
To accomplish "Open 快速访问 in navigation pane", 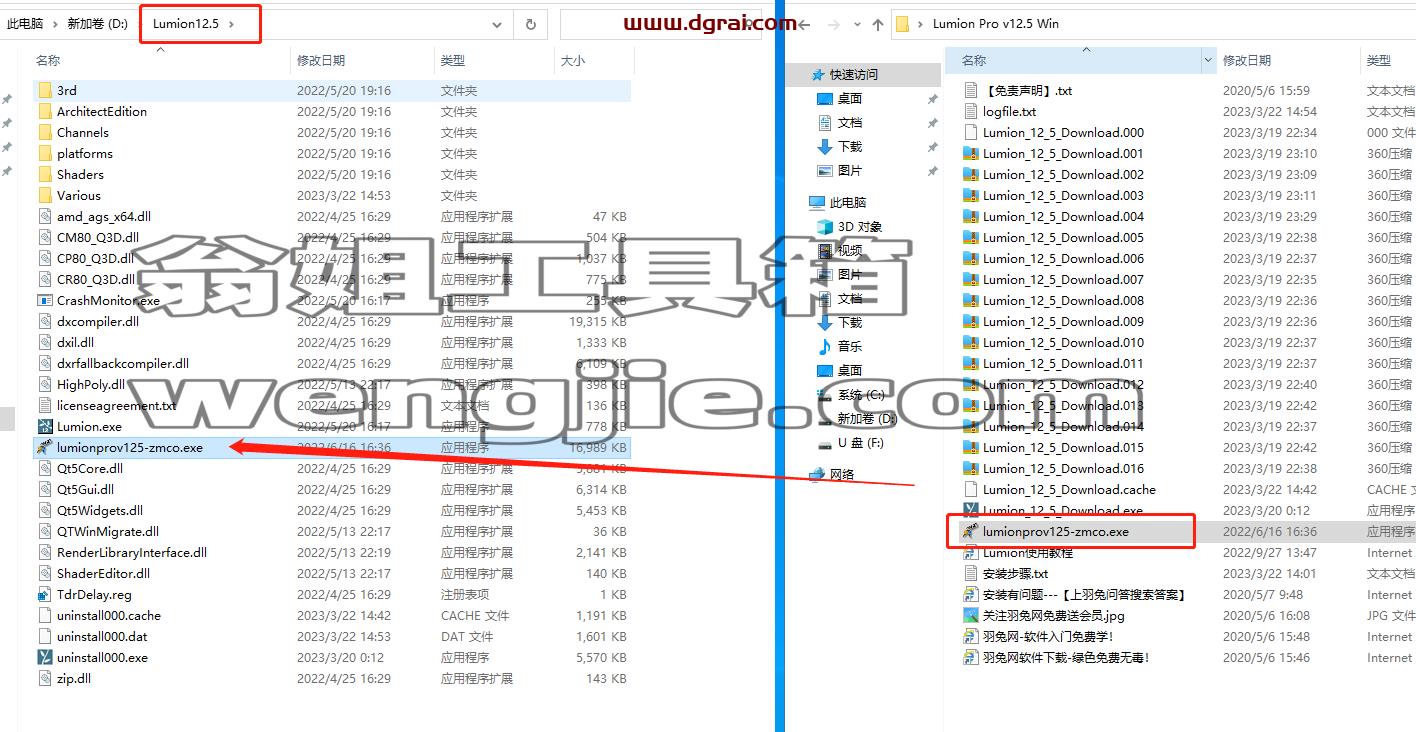I will [853, 74].
